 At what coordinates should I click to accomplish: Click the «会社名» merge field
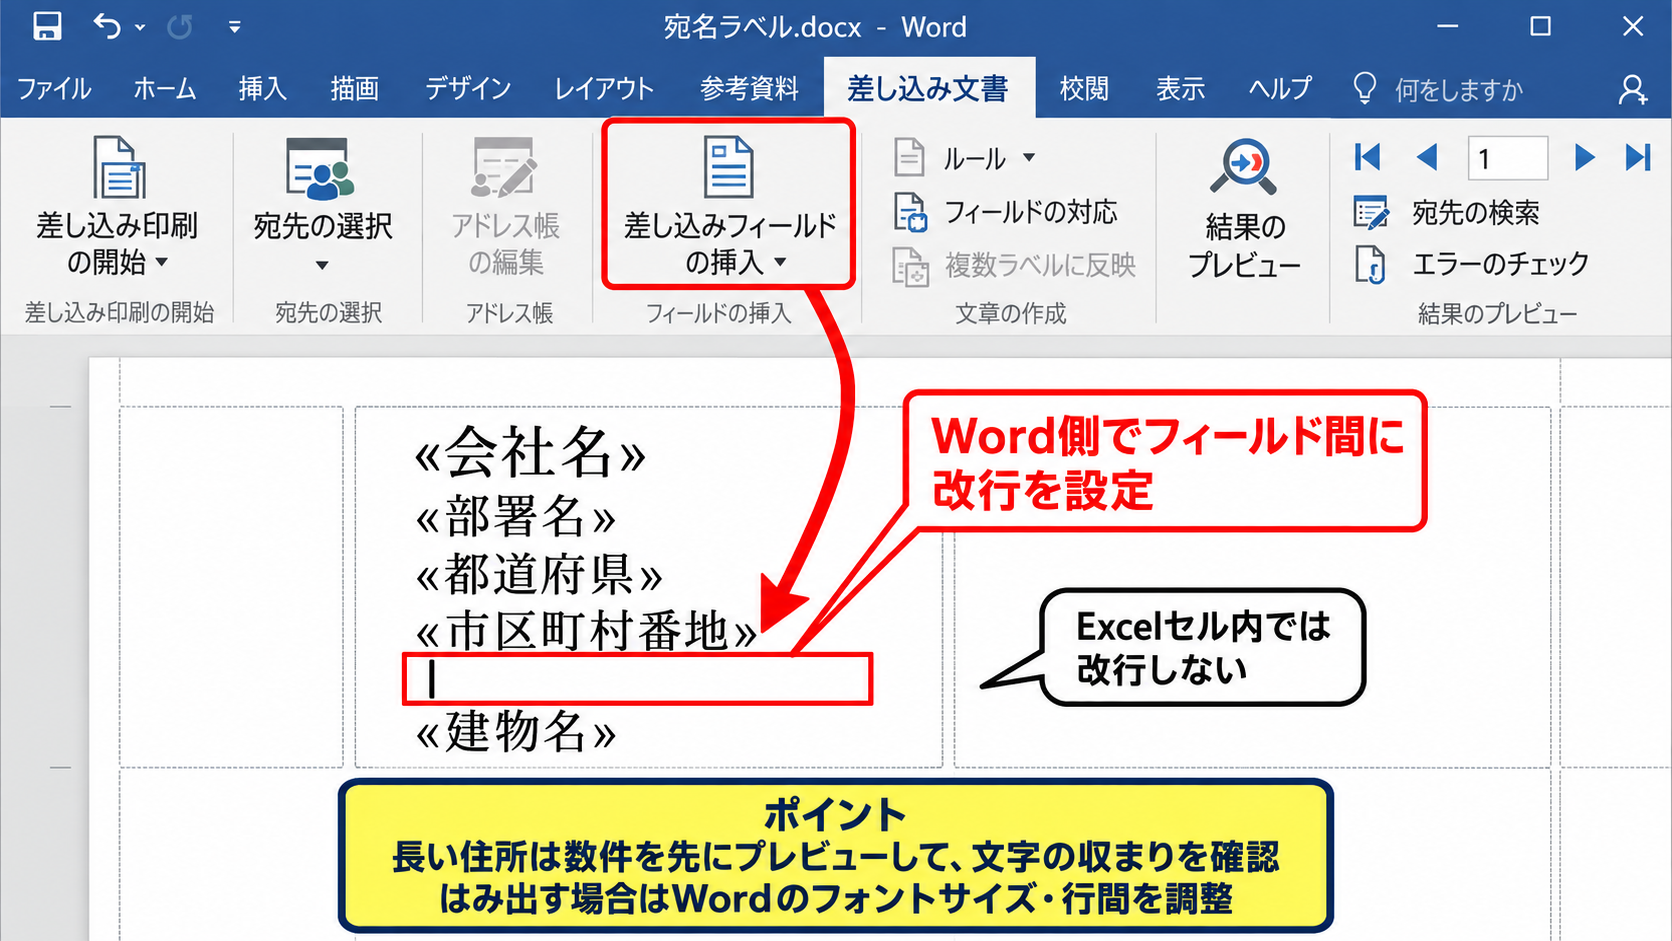click(x=530, y=452)
